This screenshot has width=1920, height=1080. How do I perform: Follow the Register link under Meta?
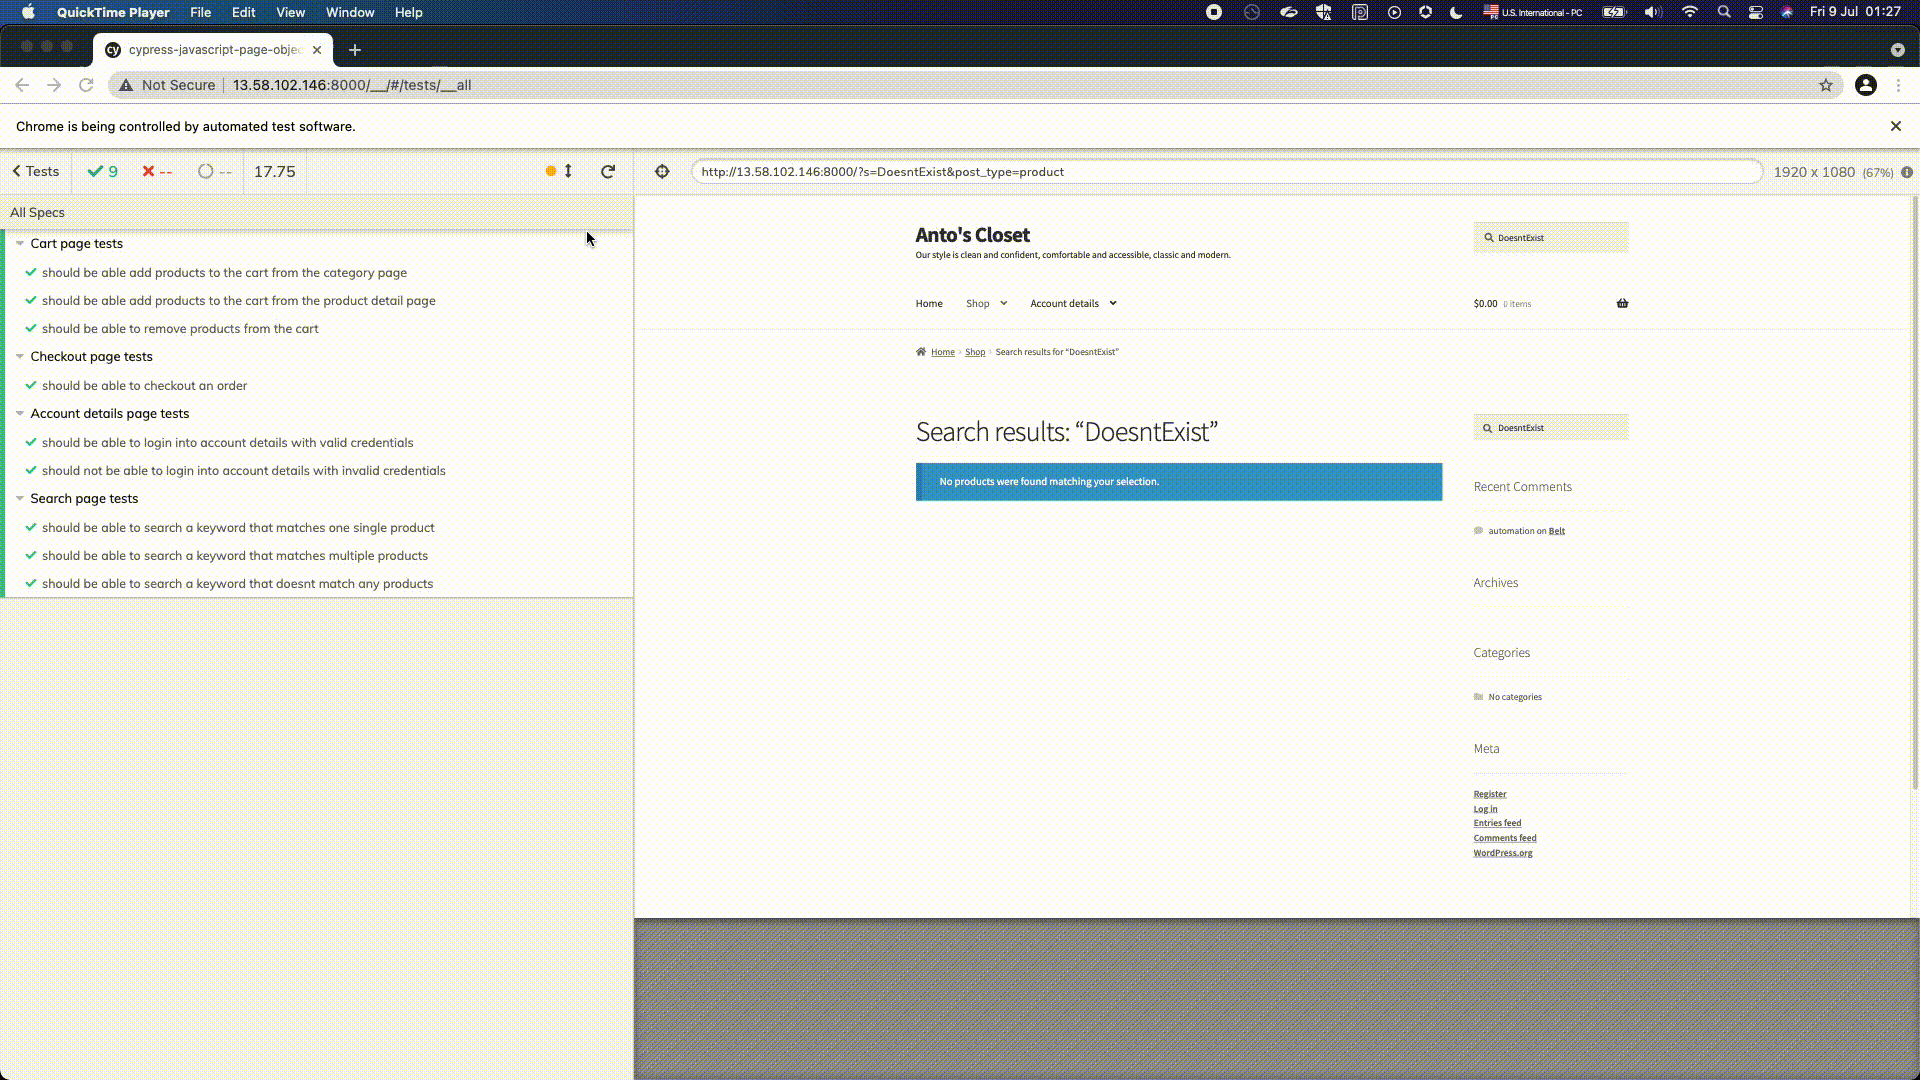tap(1489, 794)
